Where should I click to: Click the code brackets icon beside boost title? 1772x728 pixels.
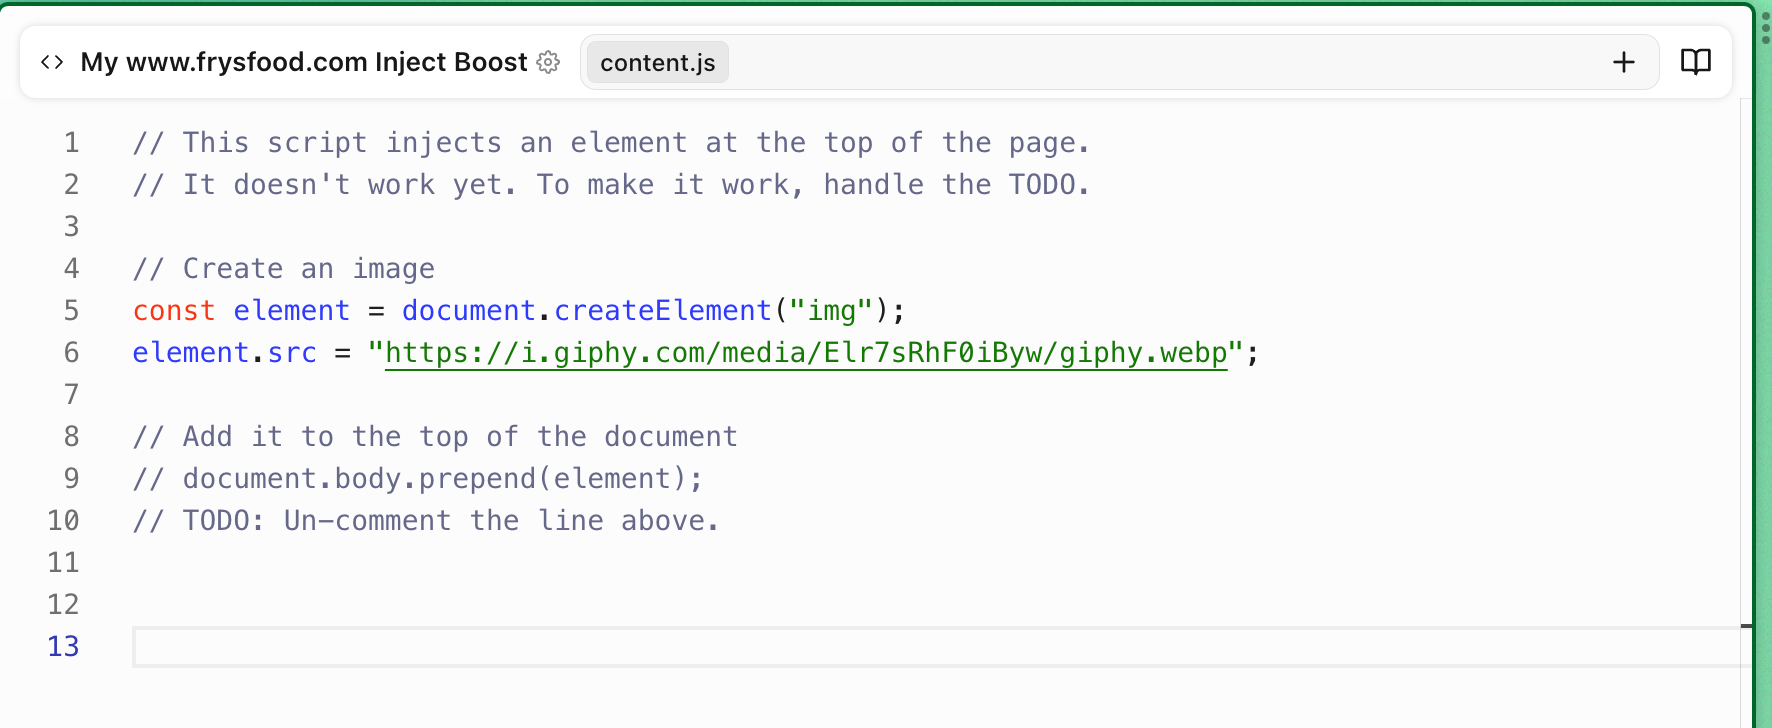tap(52, 62)
